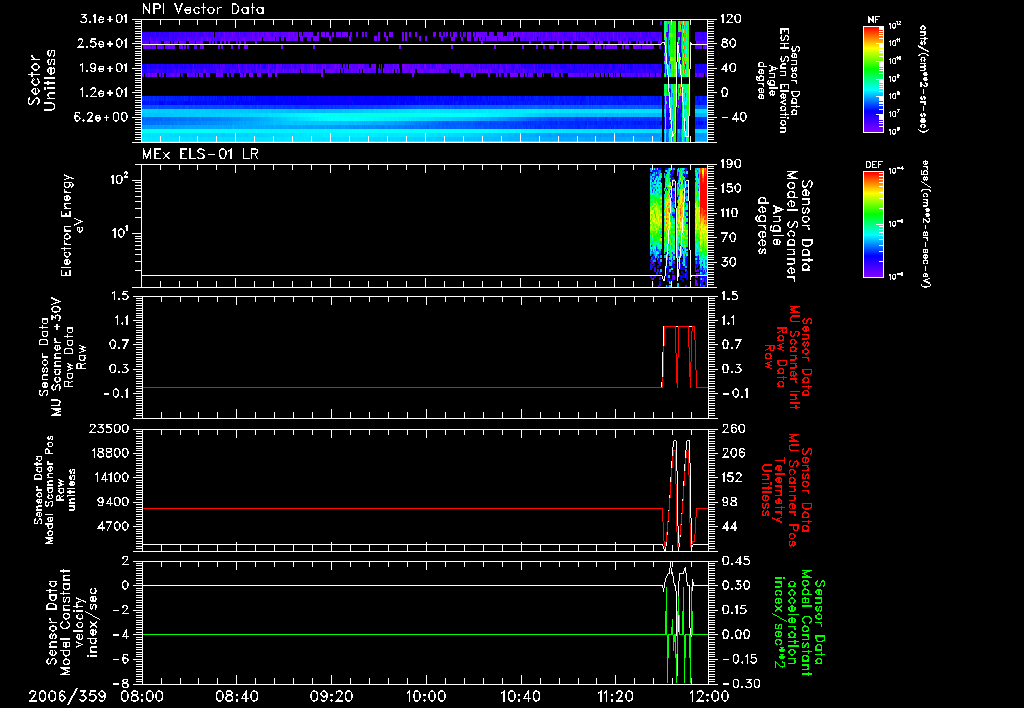The height and width of the screenshot is (708, 1024).
Task: Click the 10:00 time axis label
Action: pyautogui.click(x=426, y=696)
